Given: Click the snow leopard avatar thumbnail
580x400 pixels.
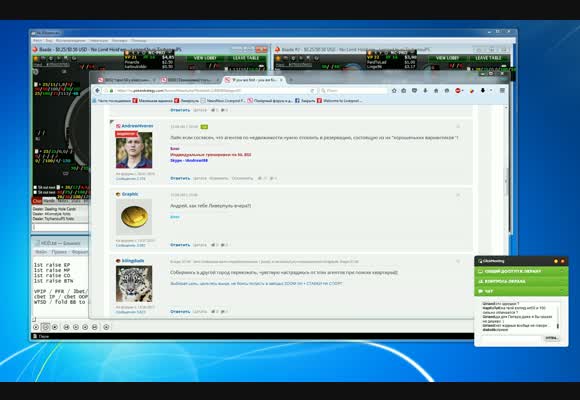Looking at the screenshot, I should coord(134,284).
